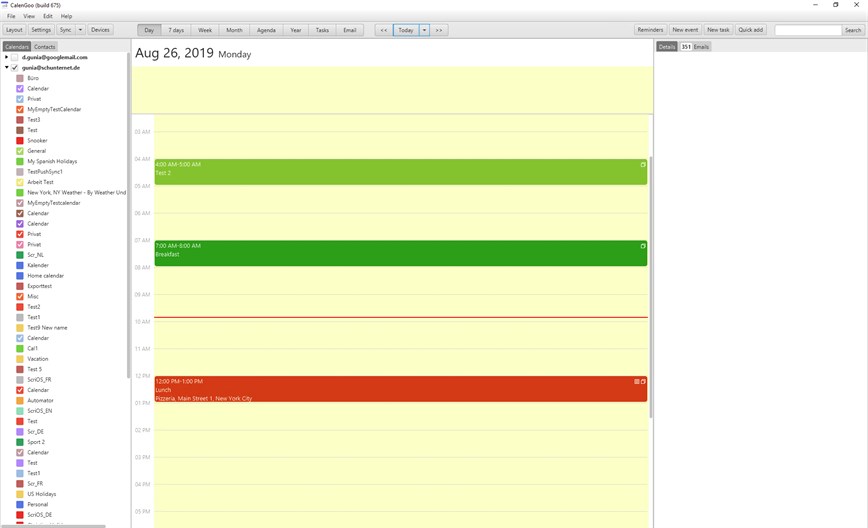This screenshot has width=868, height=528.
Task: Click the rightmost icon on the Lunch event
Action: pyautogui.click(x=643, y=381)
